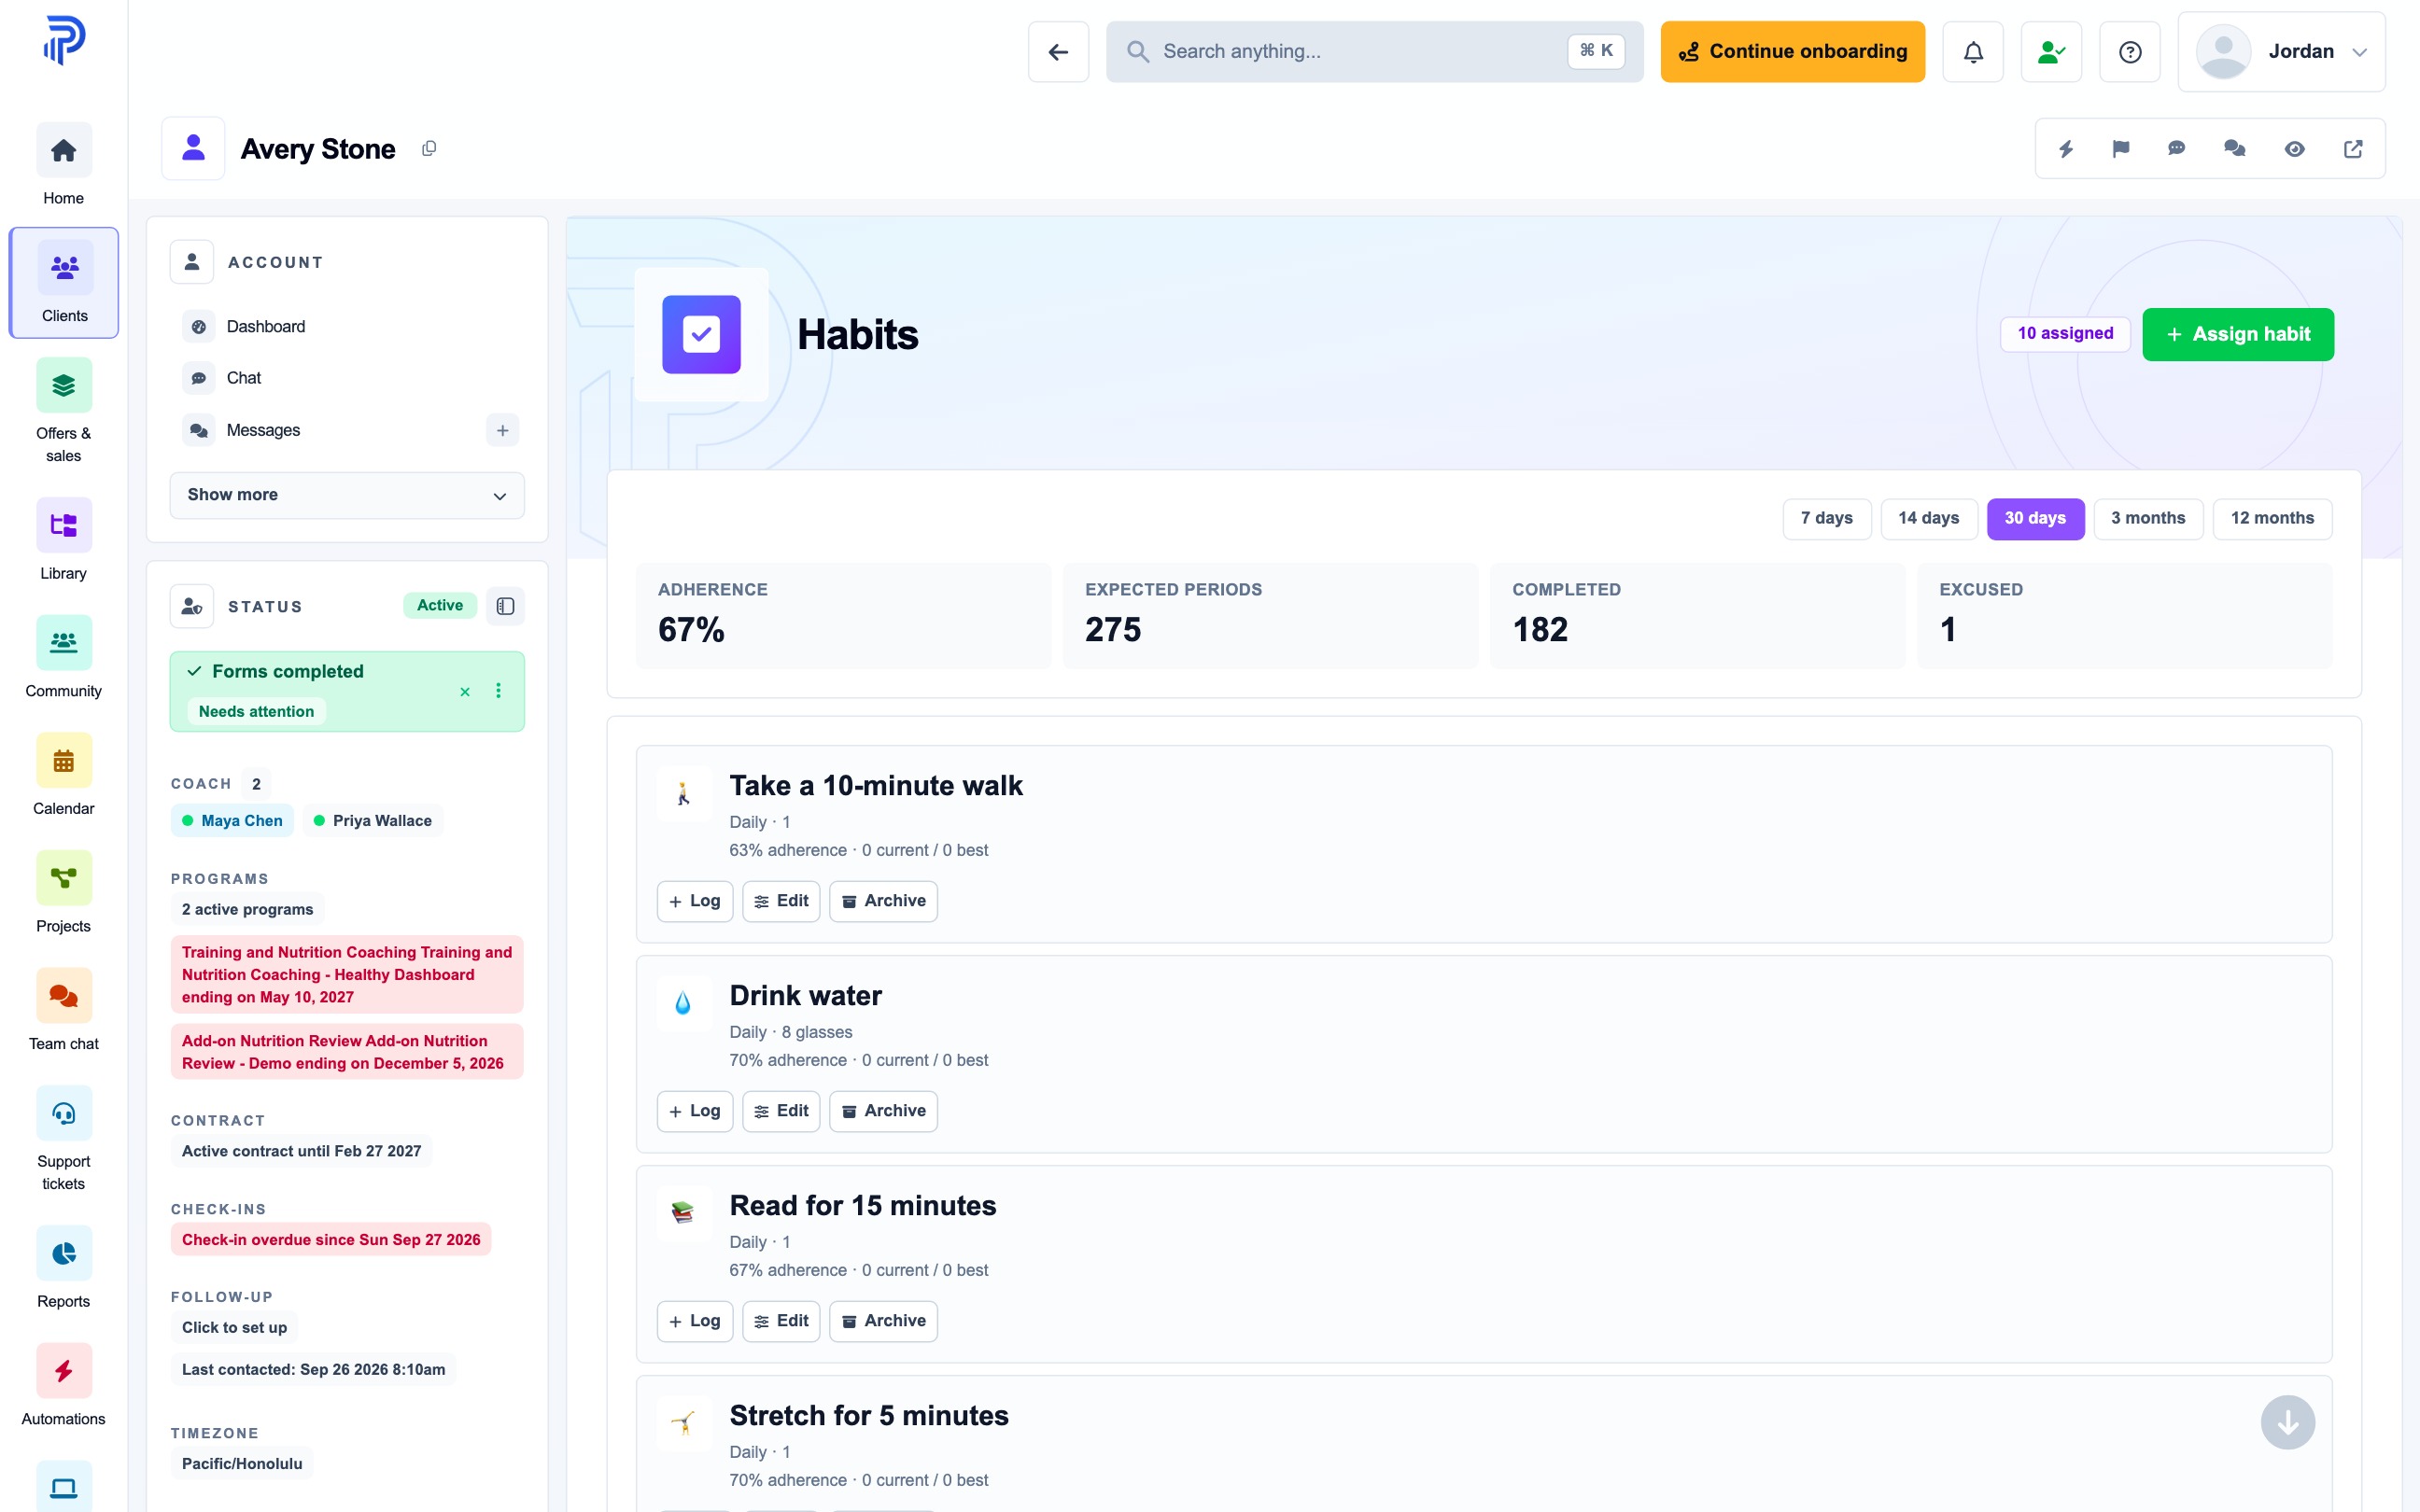Open Home in the sidebar
Viewport: 2420px width, 1512px height.
tap(63, 165)
